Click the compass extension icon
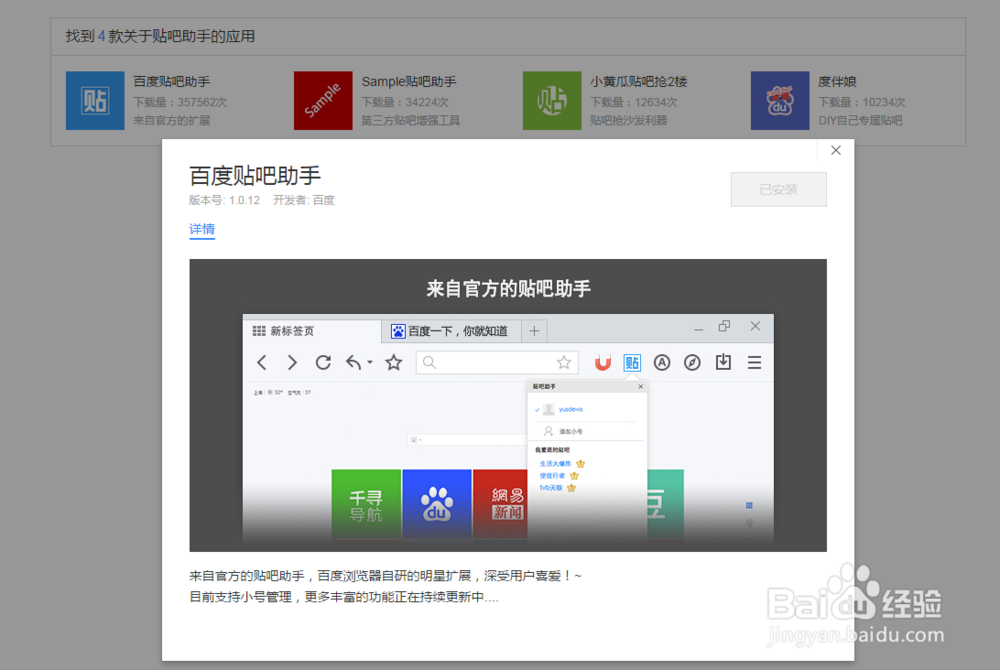Screen dimensions: 1000x670 [692, 363]
